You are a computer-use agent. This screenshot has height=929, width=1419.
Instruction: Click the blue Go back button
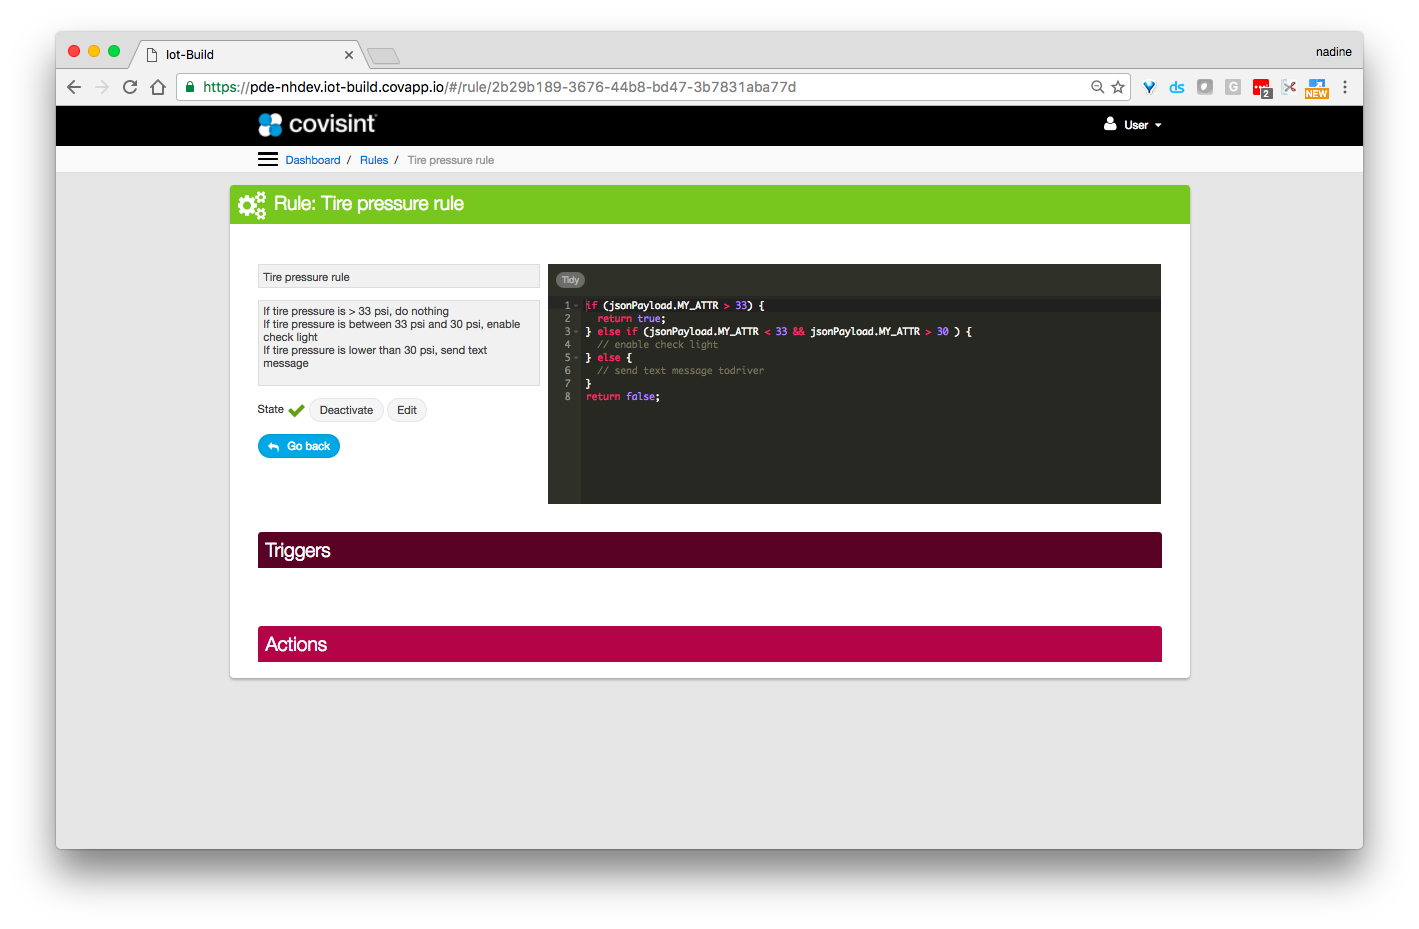299,446
